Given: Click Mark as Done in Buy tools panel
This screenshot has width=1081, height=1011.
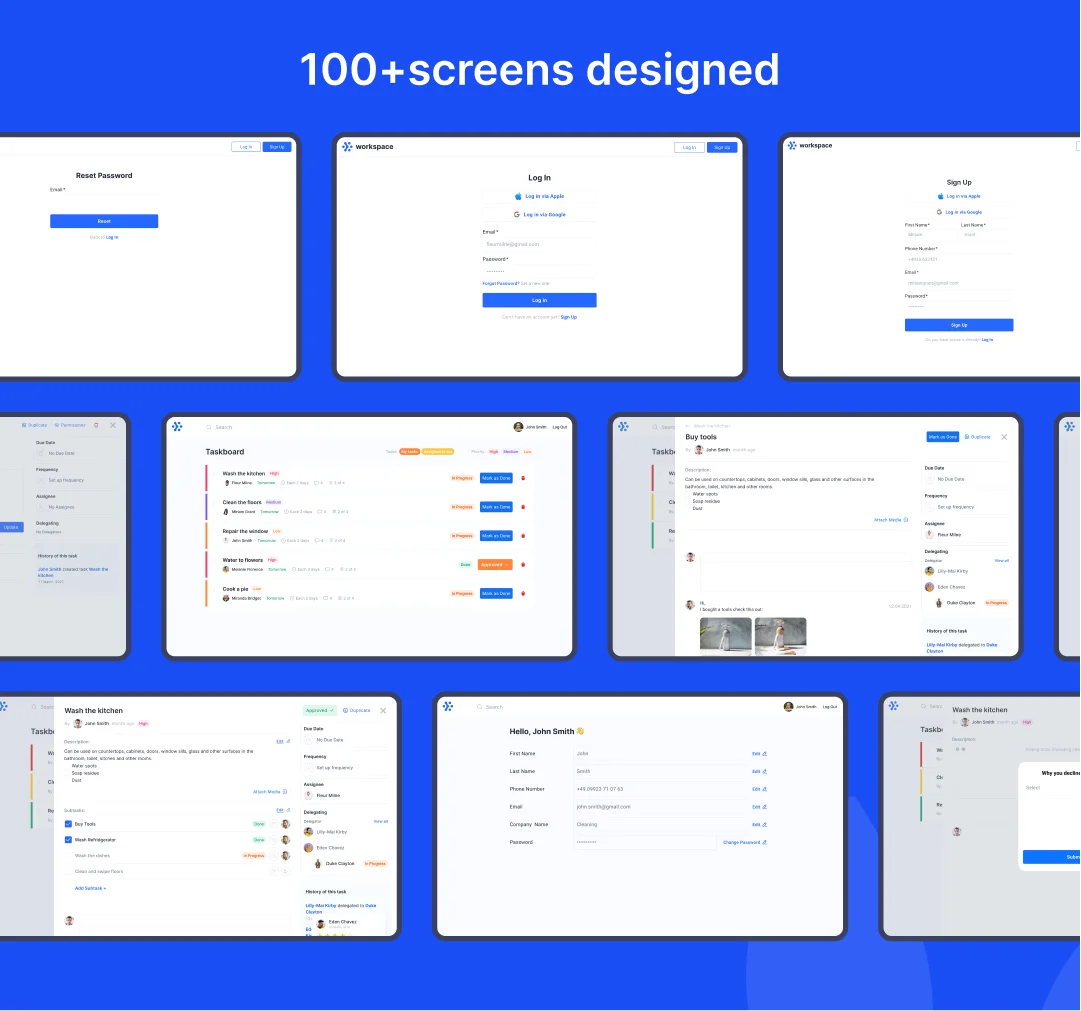Looking at the screenshot, I should tap(942, 437).
